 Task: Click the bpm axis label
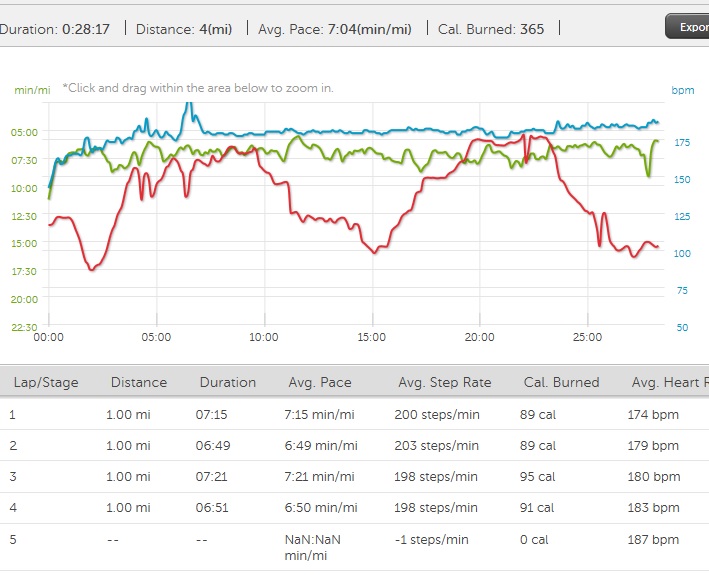pyautogui.click(x=682, y=90)
